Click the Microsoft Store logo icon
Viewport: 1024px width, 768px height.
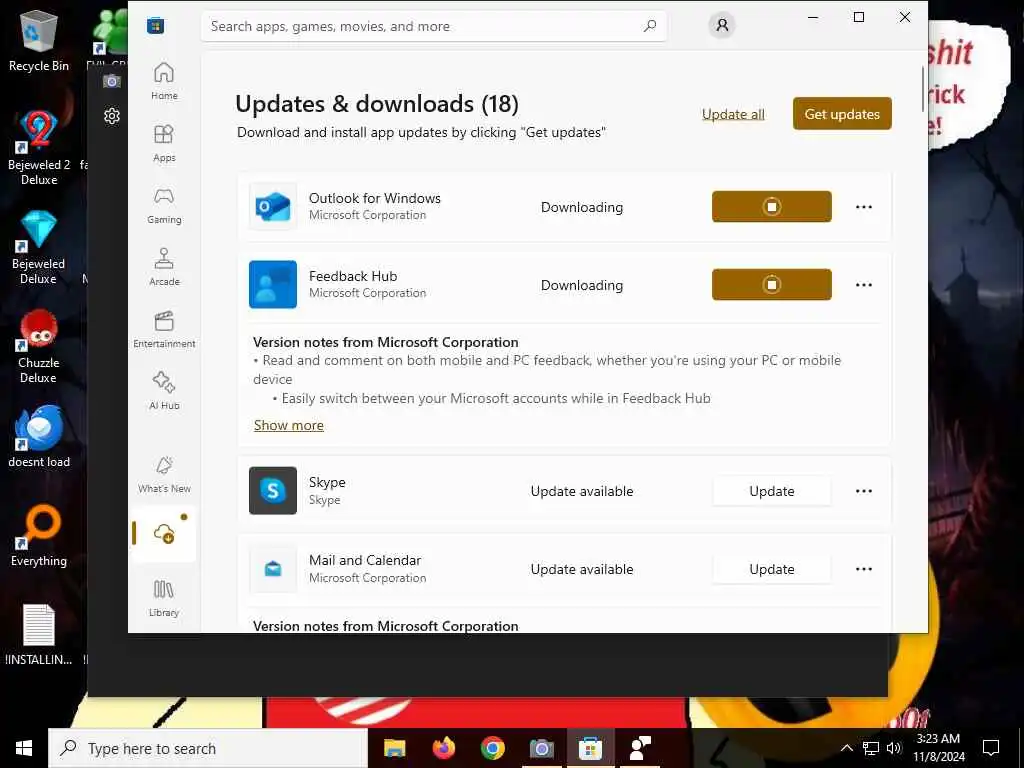click(155, 26)
